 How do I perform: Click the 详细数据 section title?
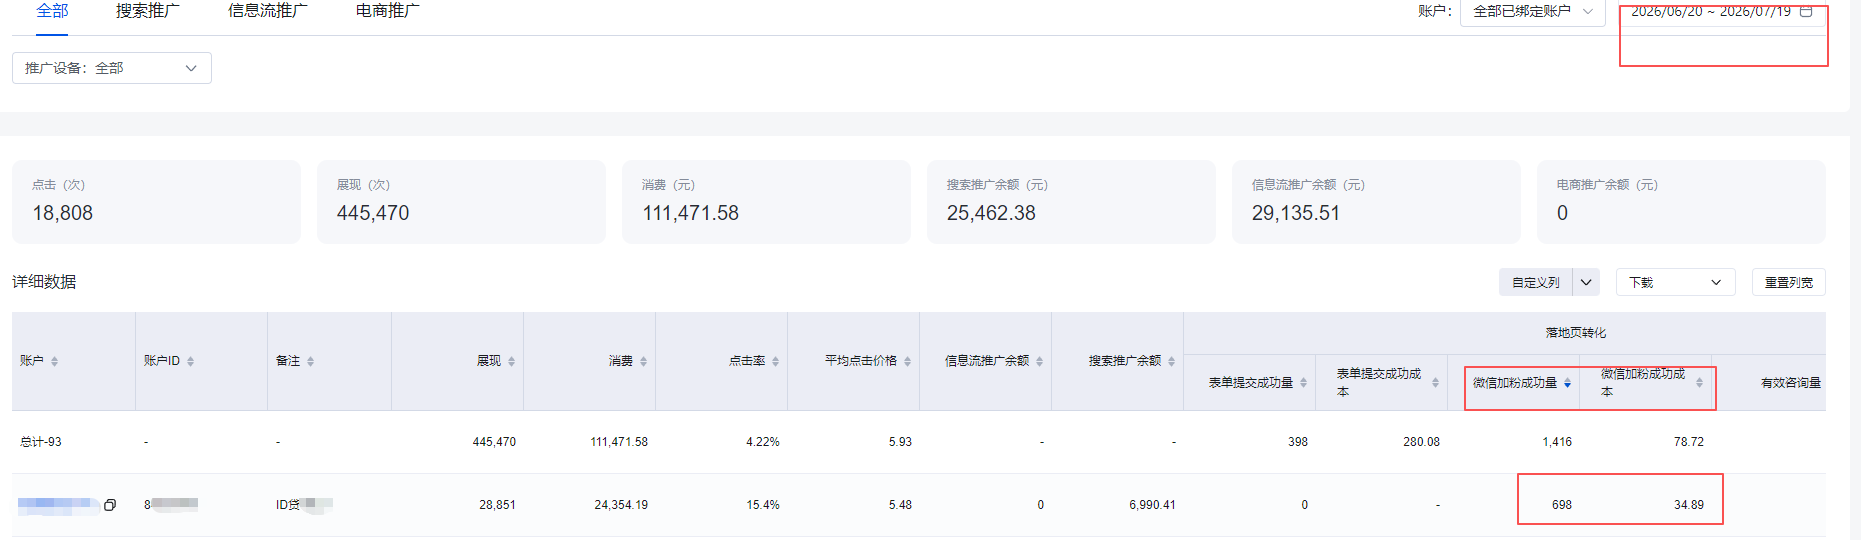pyautogui.click(x=44, y=282)
